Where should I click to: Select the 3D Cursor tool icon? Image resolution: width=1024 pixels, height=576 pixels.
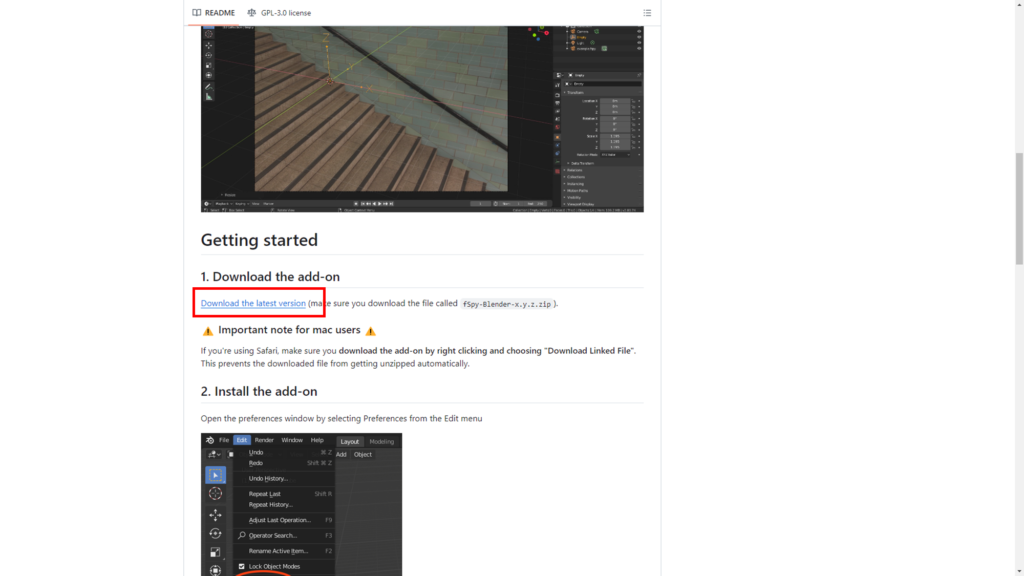[x=215, y=494]
